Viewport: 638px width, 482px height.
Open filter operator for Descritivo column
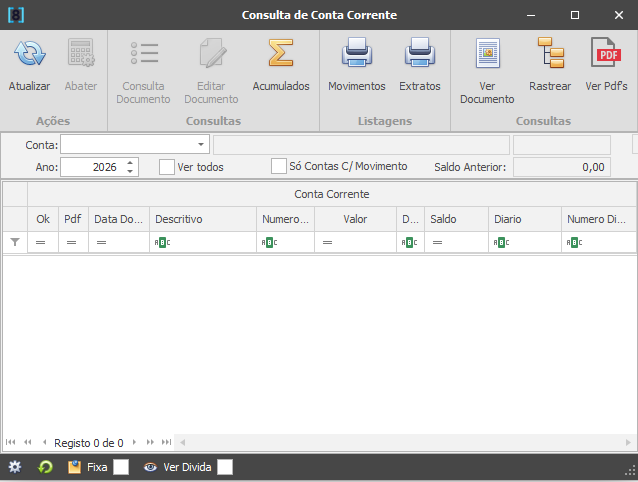(x=161, y=243)
